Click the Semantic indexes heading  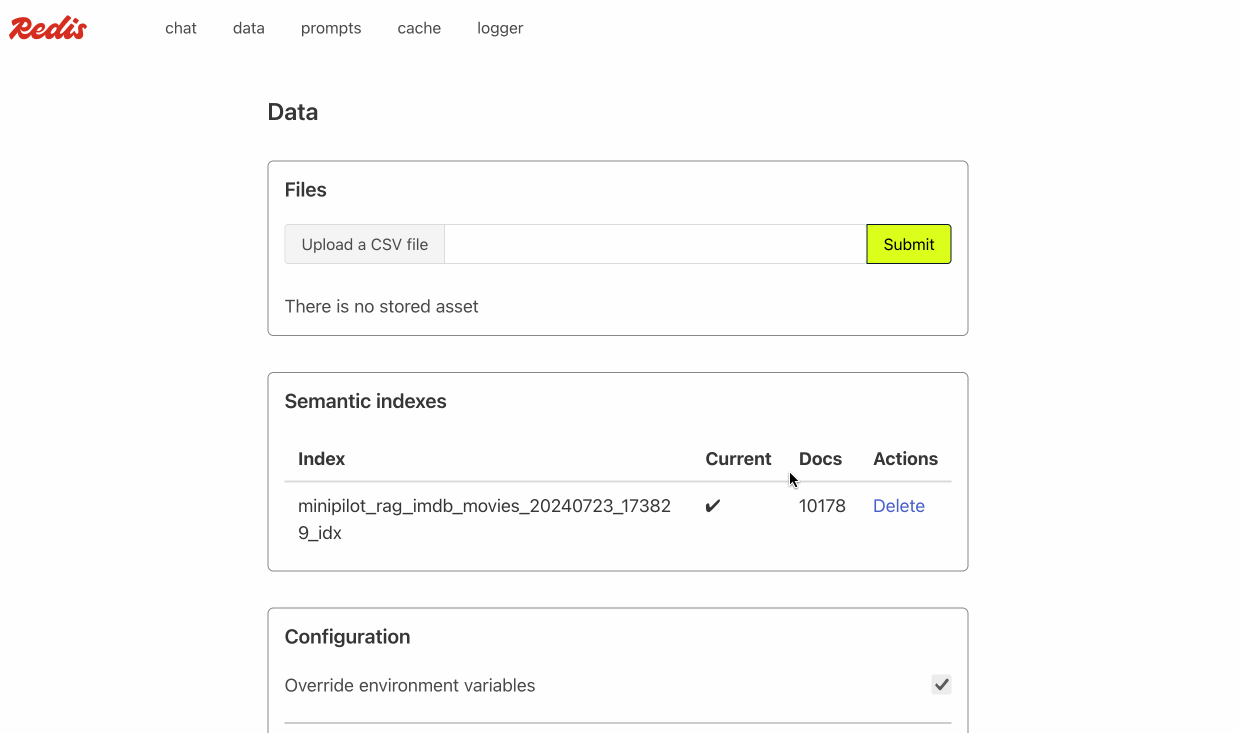tap(365, 401)
